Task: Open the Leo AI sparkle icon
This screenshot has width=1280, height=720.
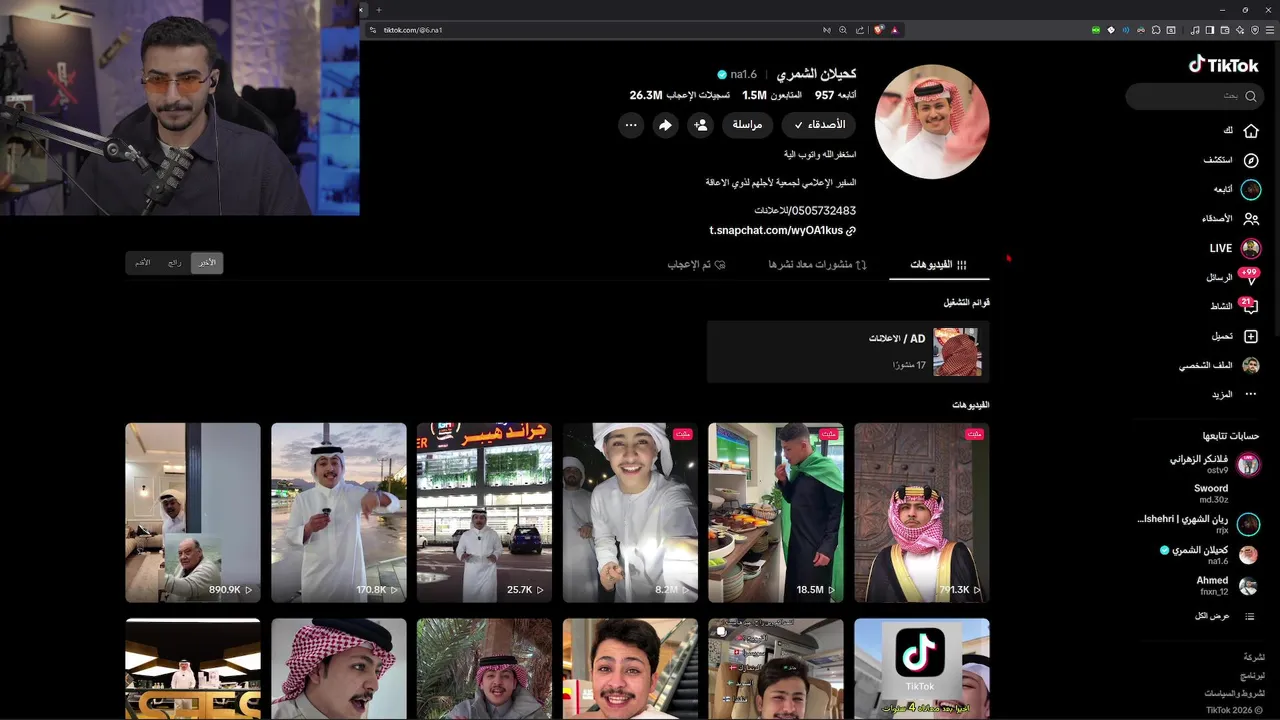Action: point(1240,30)
